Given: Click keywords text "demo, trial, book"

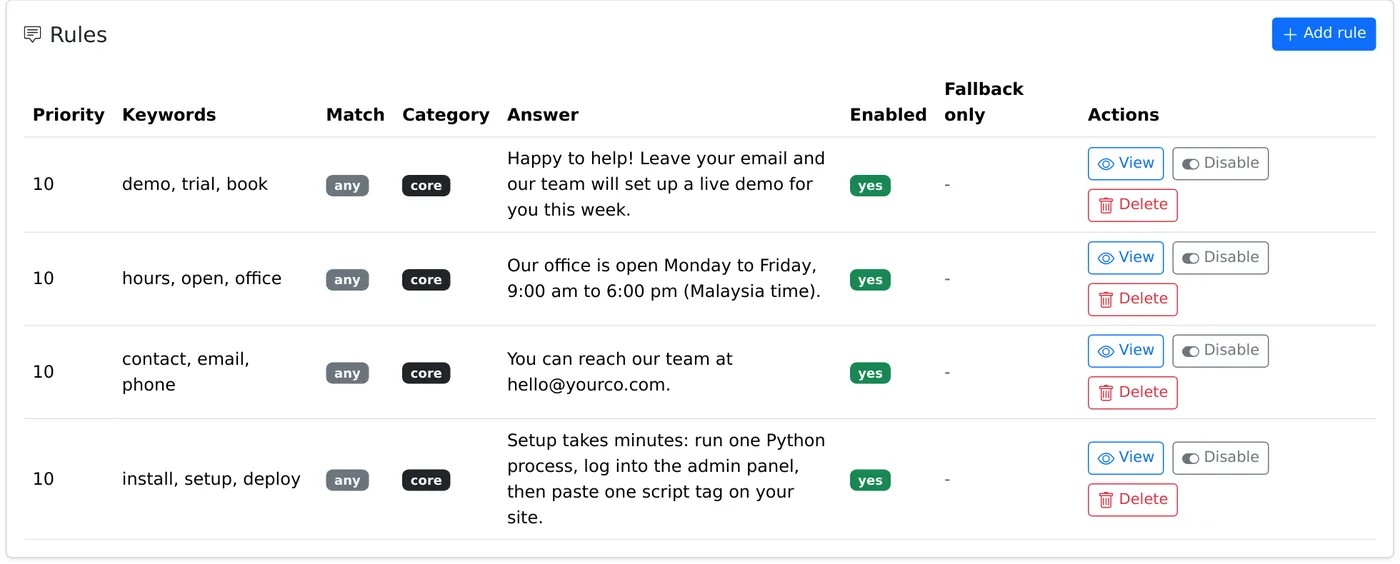Looking at the screenshot, I should click(x=195, y=184).
